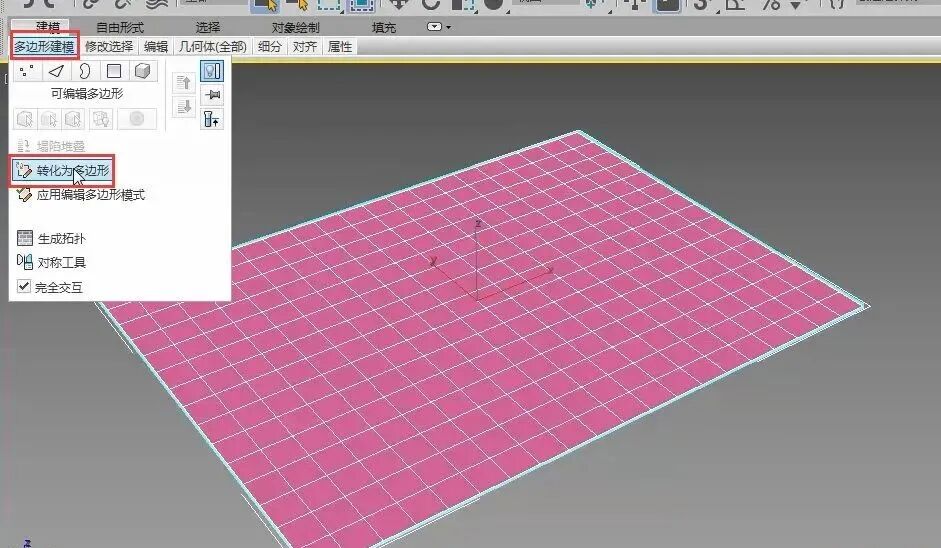Click Z axis of transform gizmo
This screenshot has width=941, height=548.
[477, 258]
